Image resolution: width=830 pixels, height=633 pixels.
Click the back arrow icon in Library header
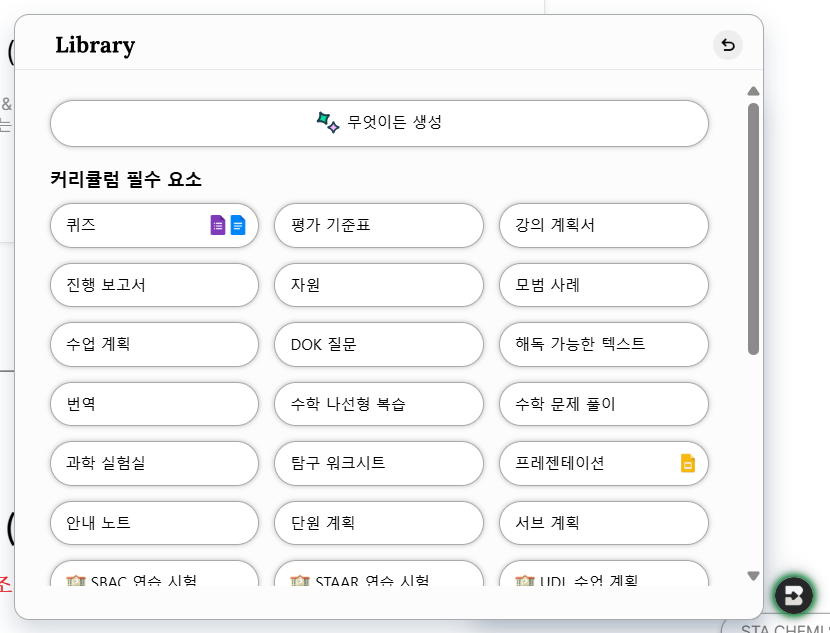click(728, 45)
